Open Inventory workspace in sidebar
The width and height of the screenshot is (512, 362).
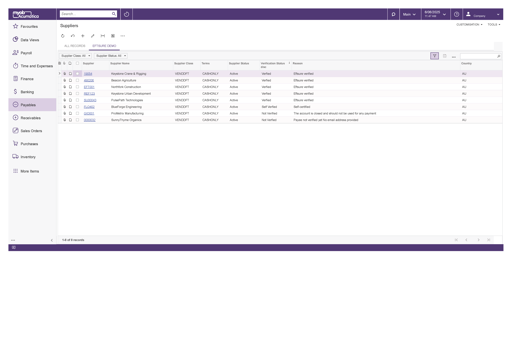pos(24,157)
